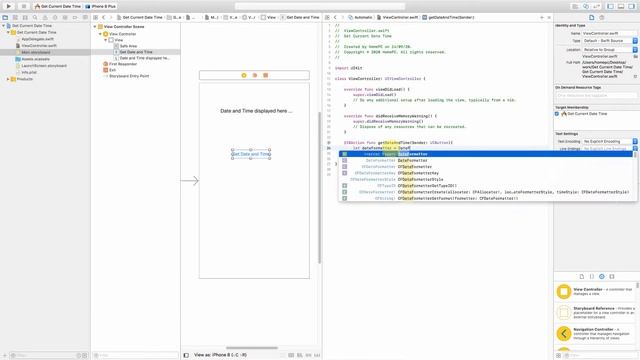
Task: Select LaunchScreen.storyboard in project navigator
Action: pos(44,66)
